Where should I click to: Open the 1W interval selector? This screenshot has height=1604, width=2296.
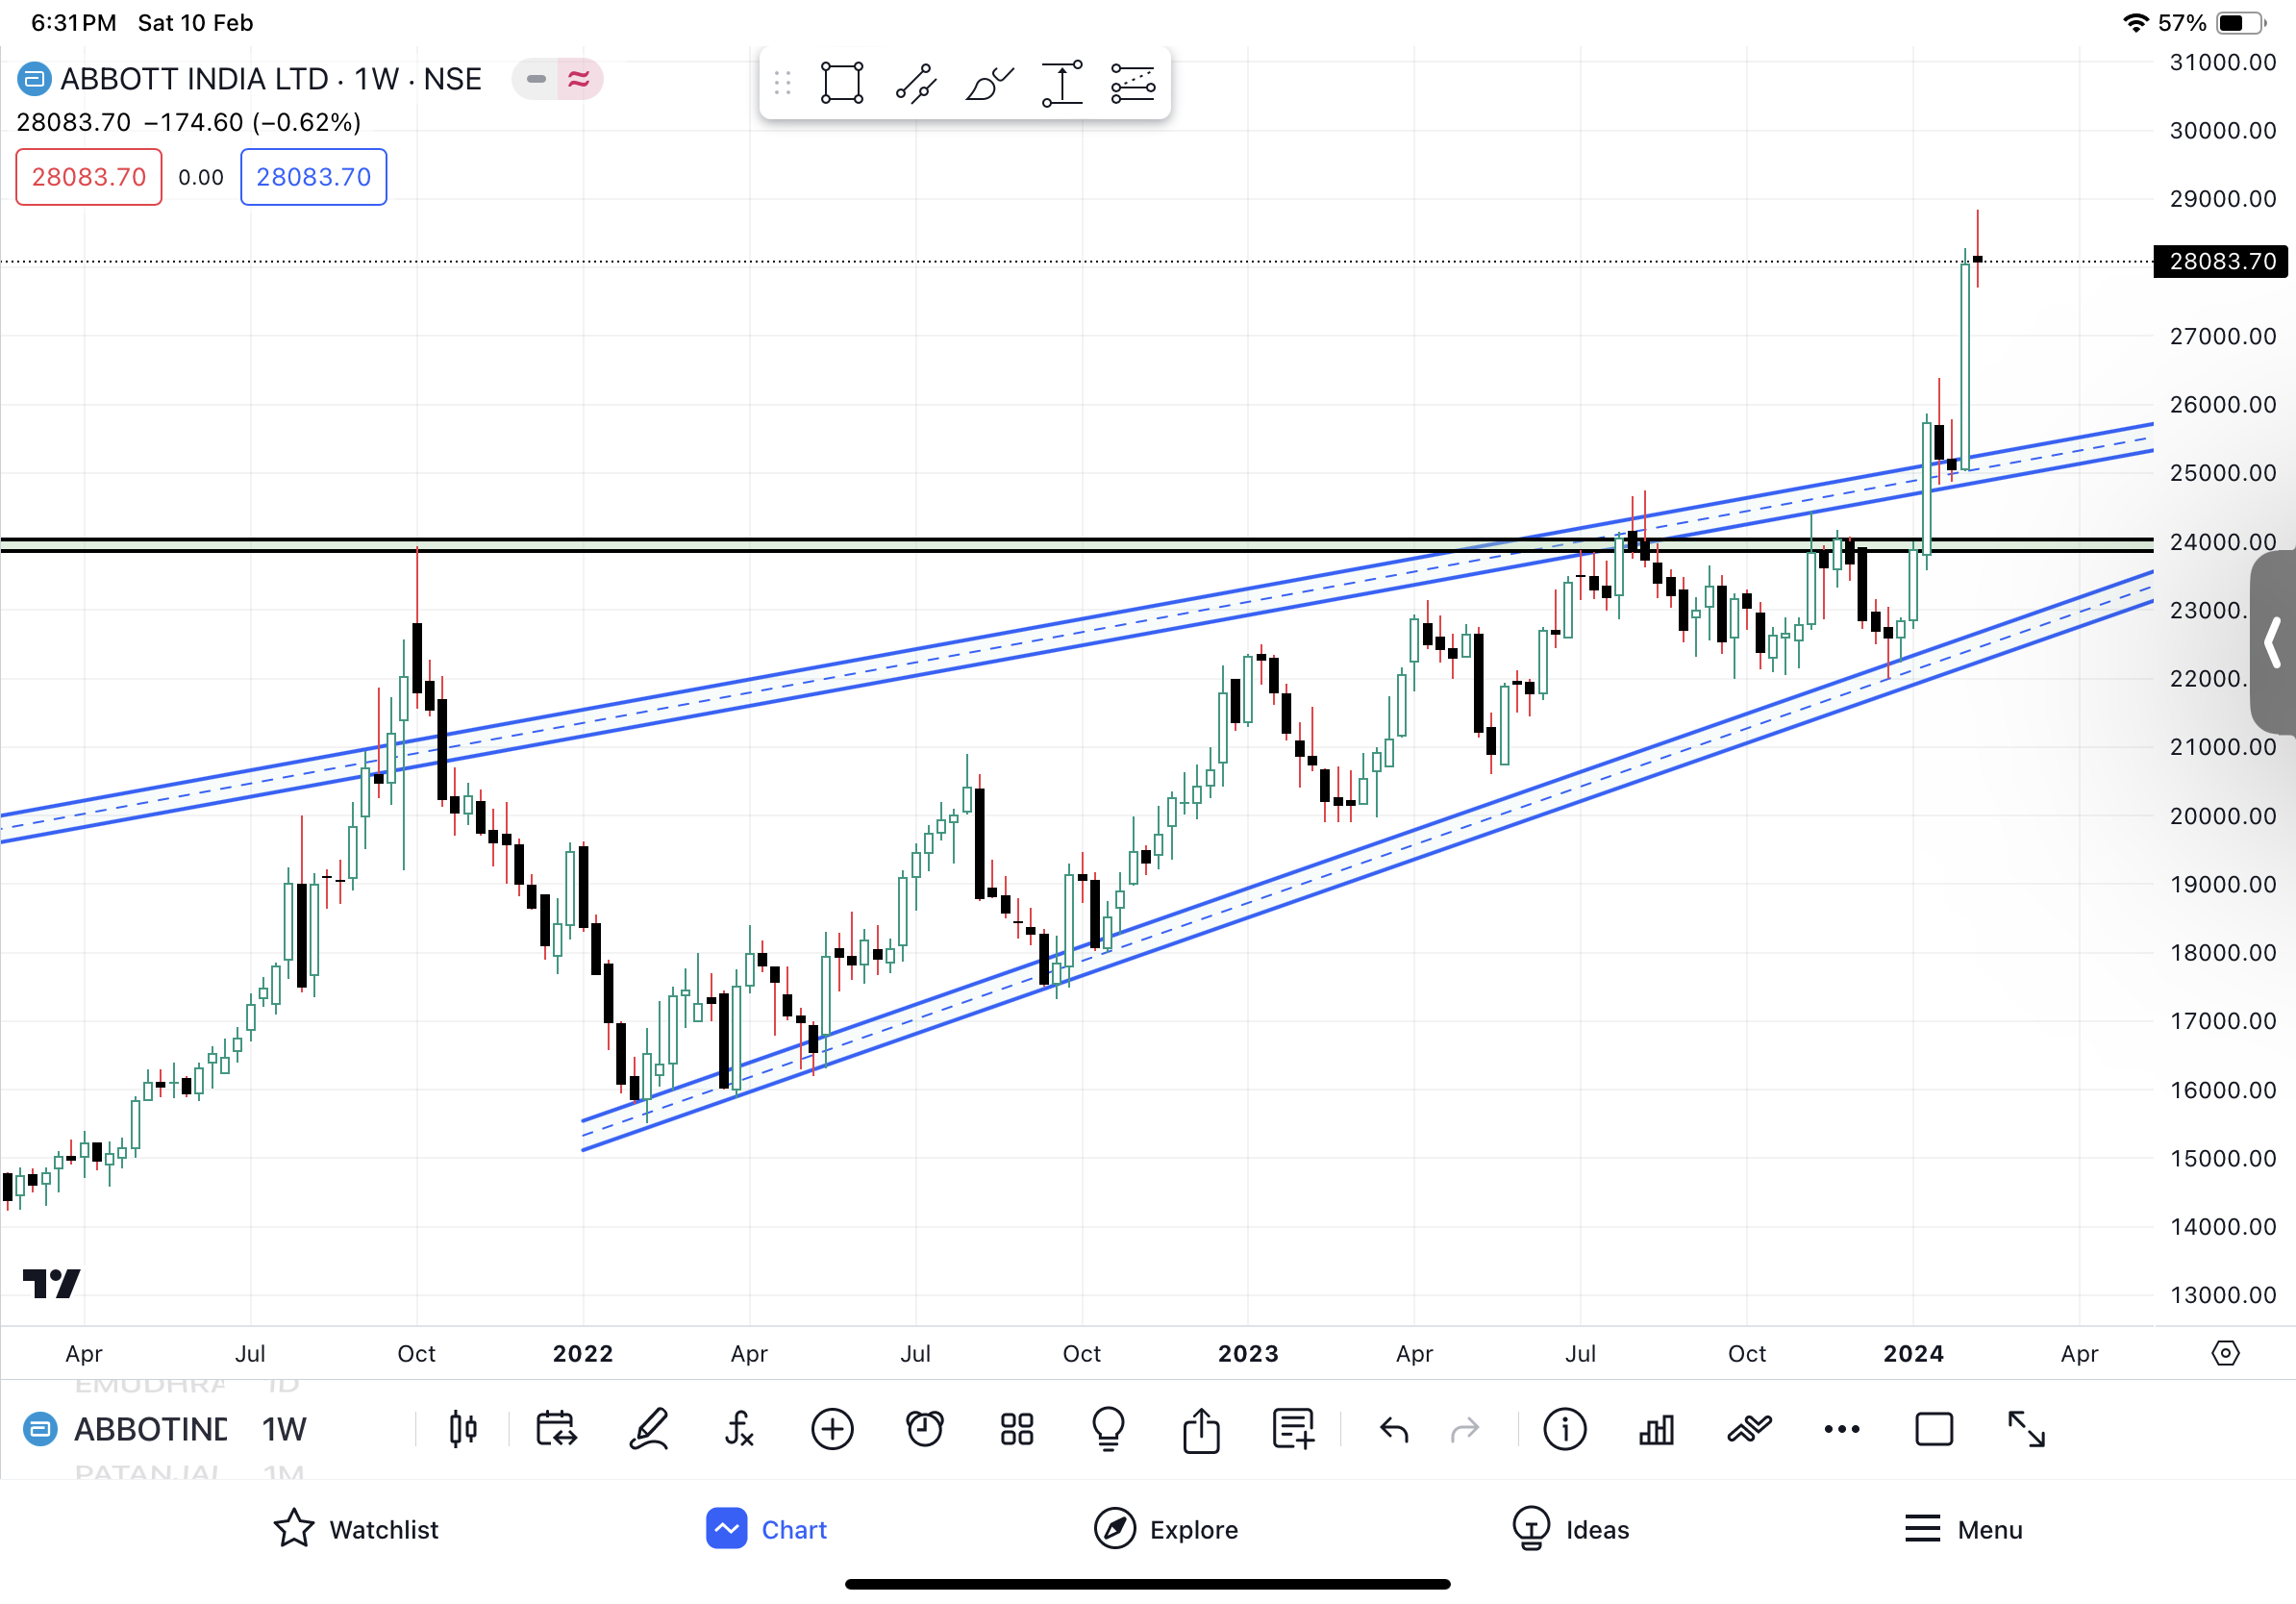[x=284, y=1430]
